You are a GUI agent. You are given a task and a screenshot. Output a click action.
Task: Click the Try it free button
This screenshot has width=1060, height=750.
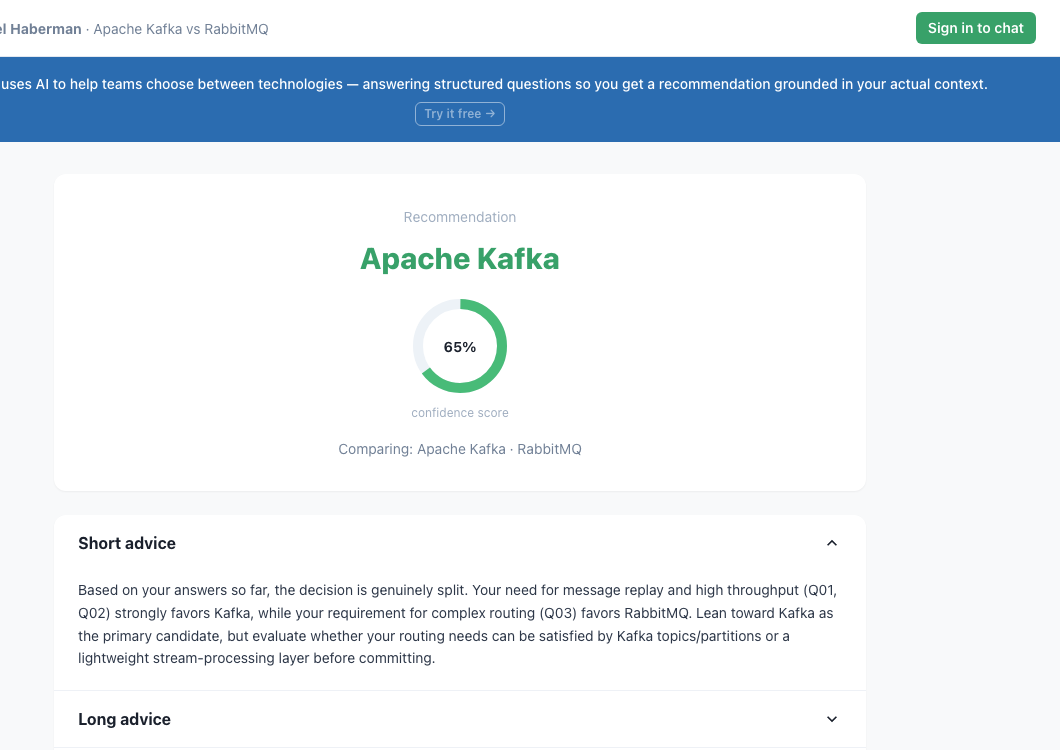click(x=460, y=114)
